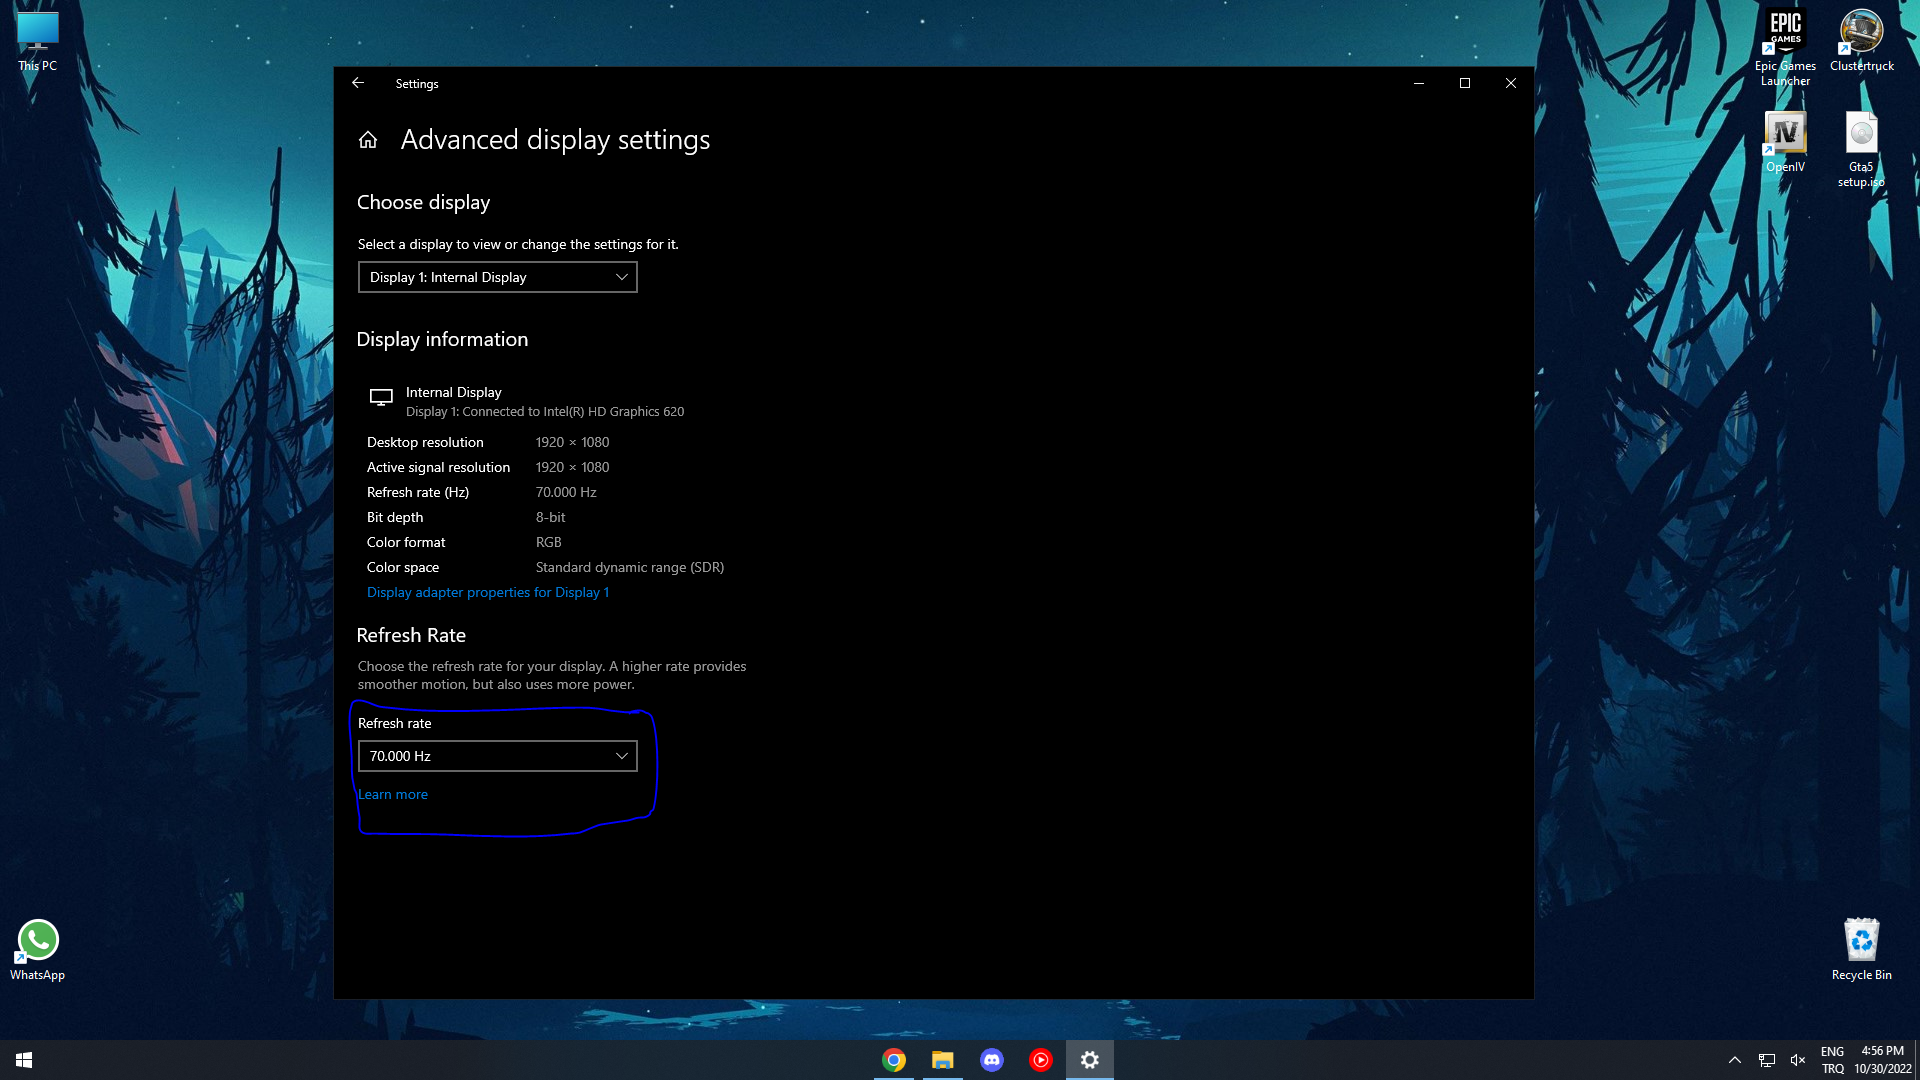
Task: Click the Settings gear in the taskbar
Action: [x=1089, y=1060]
